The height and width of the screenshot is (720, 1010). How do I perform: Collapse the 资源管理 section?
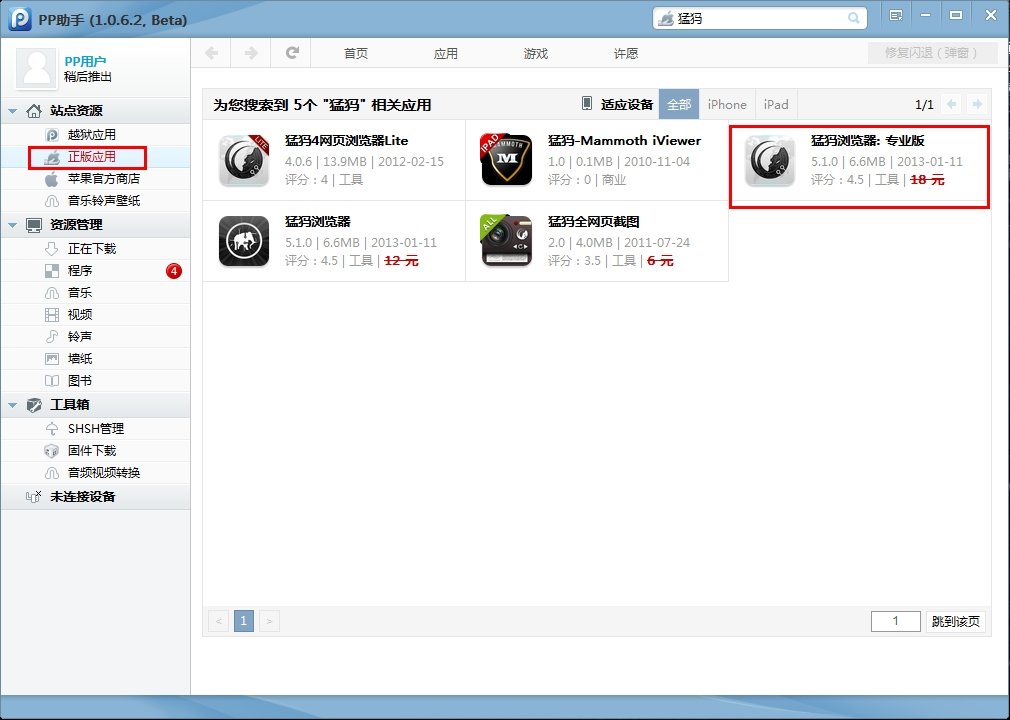tap(12, 225)
